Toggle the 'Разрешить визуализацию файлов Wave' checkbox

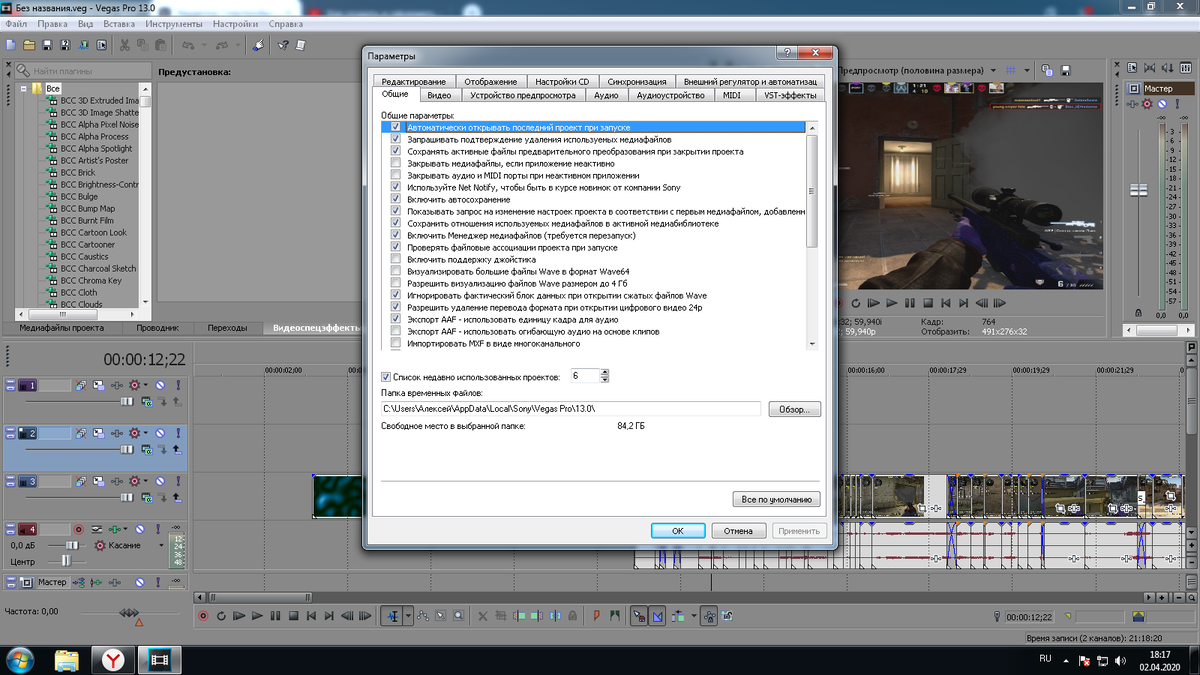tap(396, 284)
